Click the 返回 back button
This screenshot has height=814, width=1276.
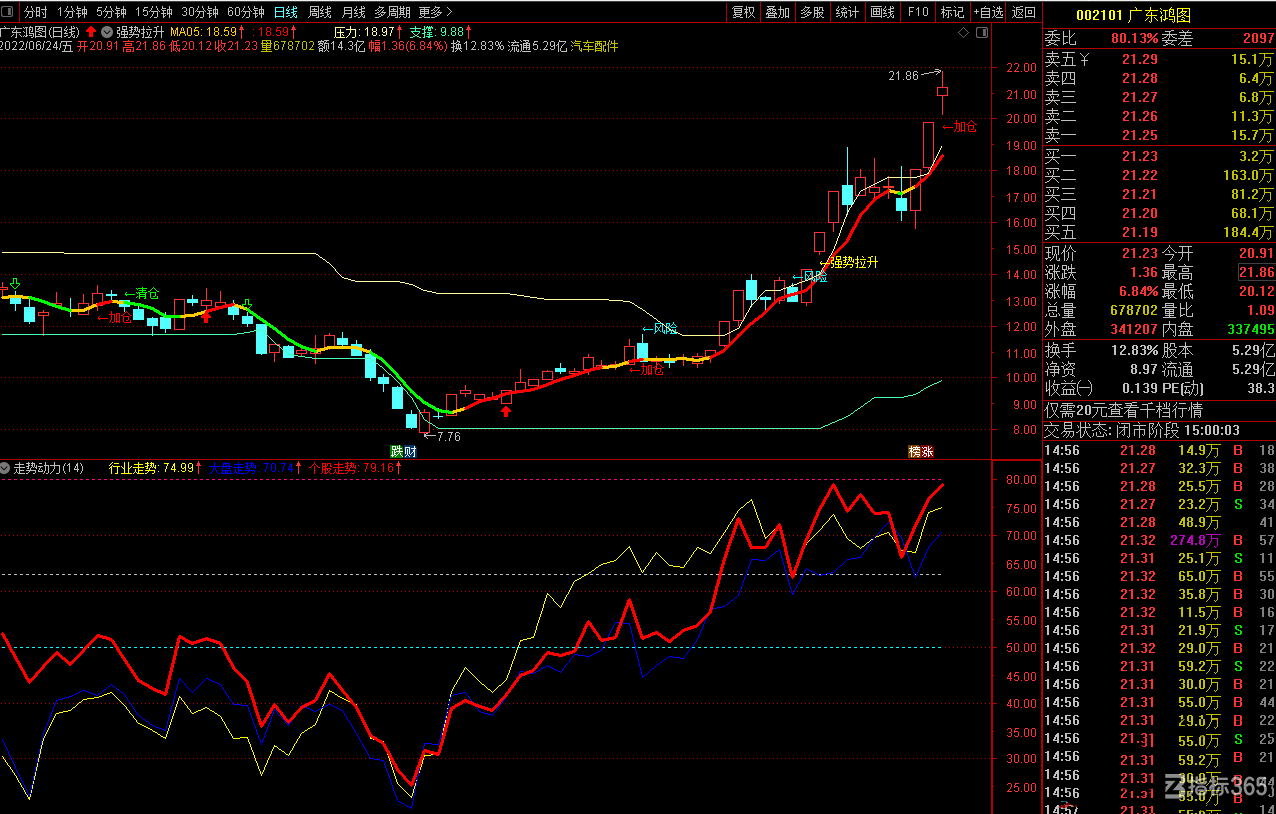click(x=1023, y=12)
